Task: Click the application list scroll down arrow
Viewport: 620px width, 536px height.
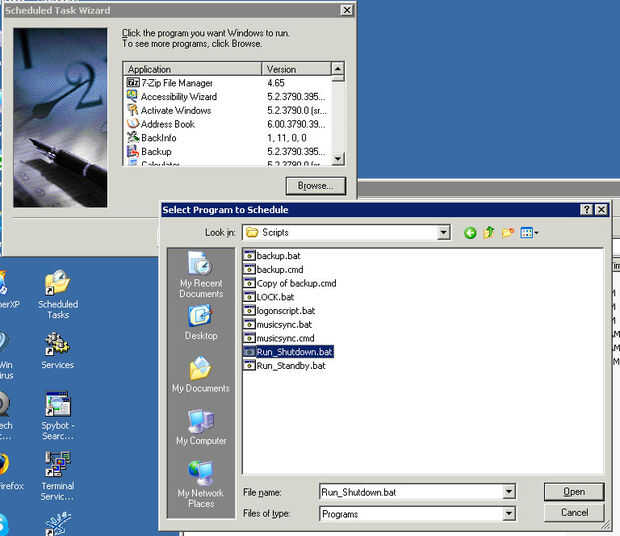Action: coord(337,159)
